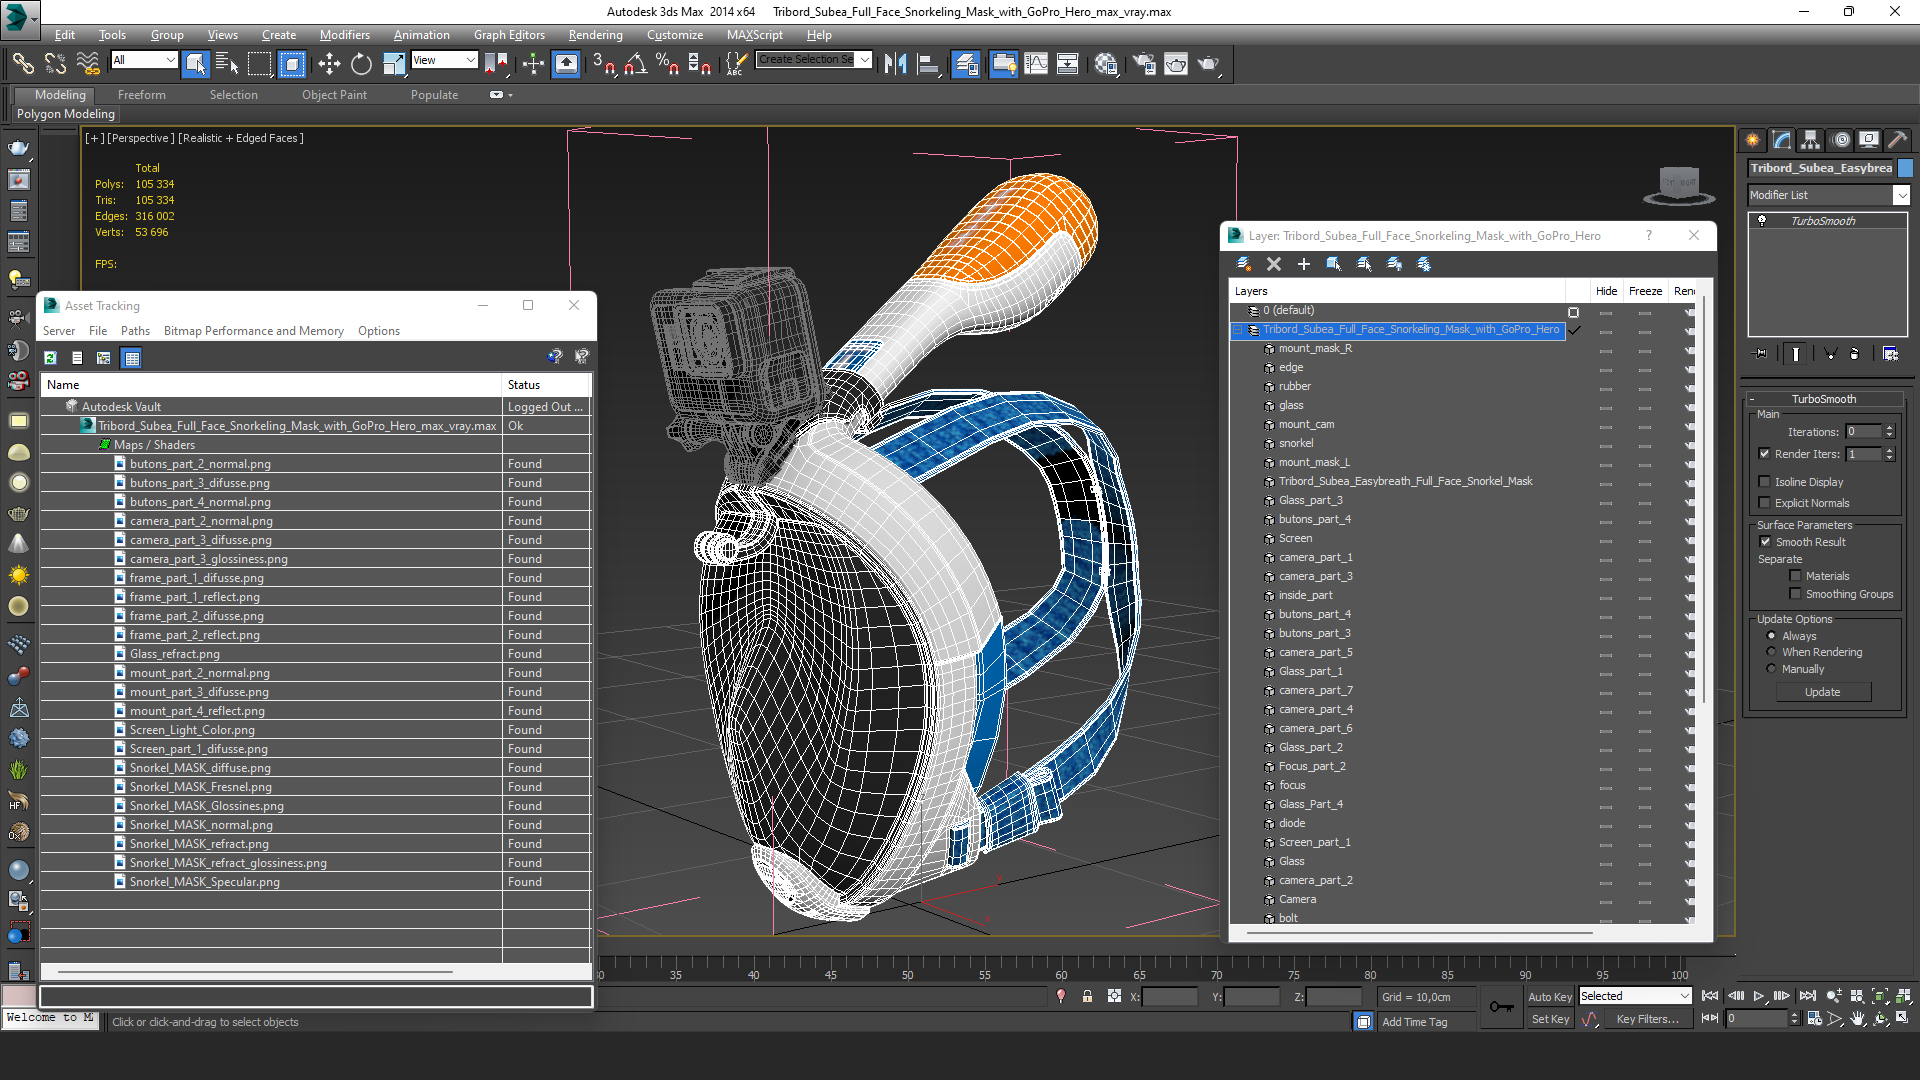Image resolution: width=1920 pixels, height=1080 pixels.
Task: Click the Layer dialog horizontal scrollbar
Action: pyautogui.click(x=1419, y=933)
